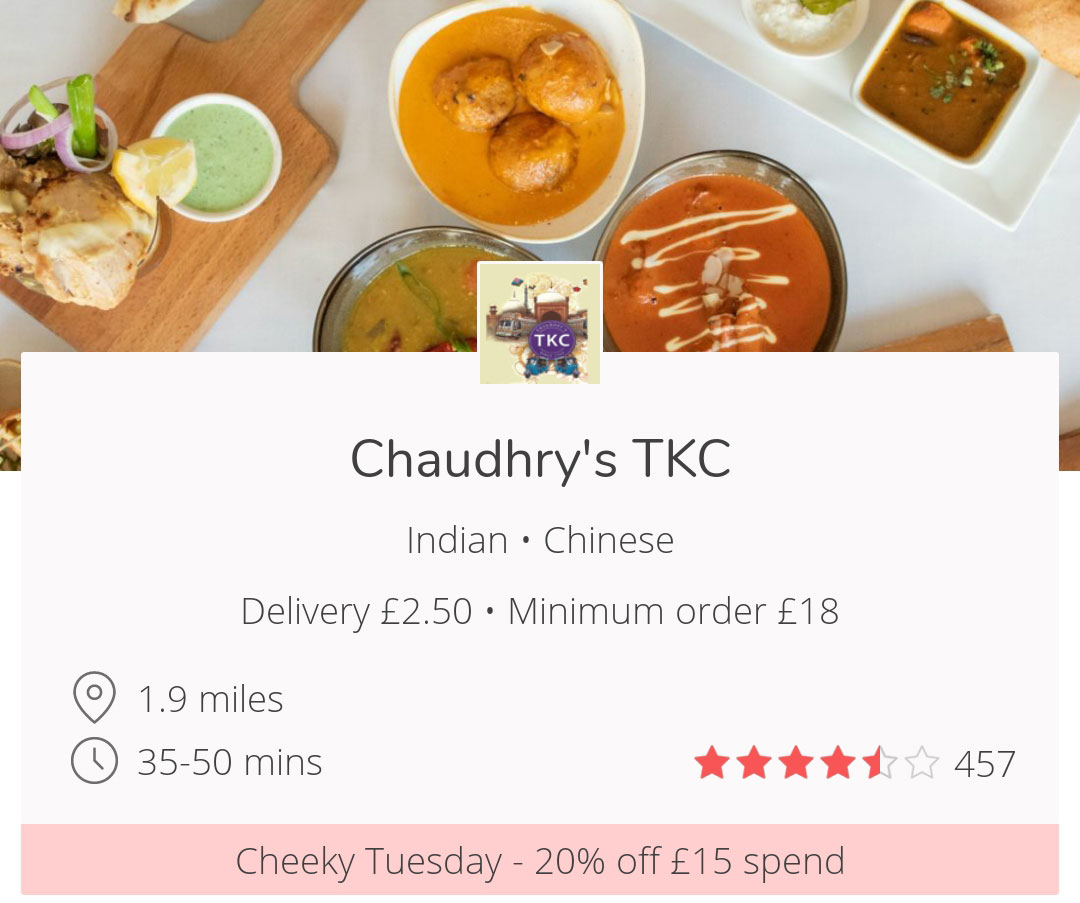Click the half-filled fifth rating star

[880, 762]
